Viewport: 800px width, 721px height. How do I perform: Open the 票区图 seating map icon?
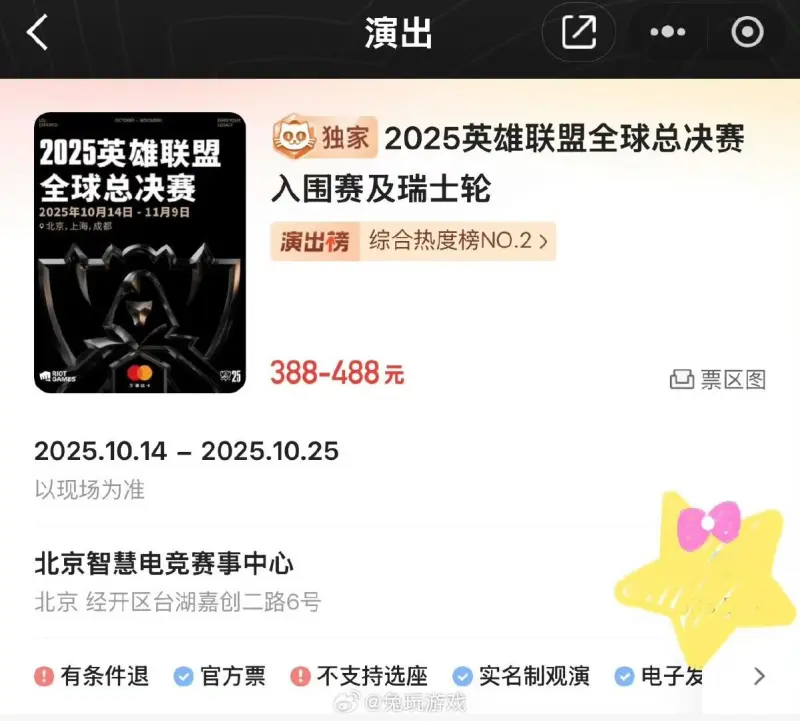(x=682, y=380)
